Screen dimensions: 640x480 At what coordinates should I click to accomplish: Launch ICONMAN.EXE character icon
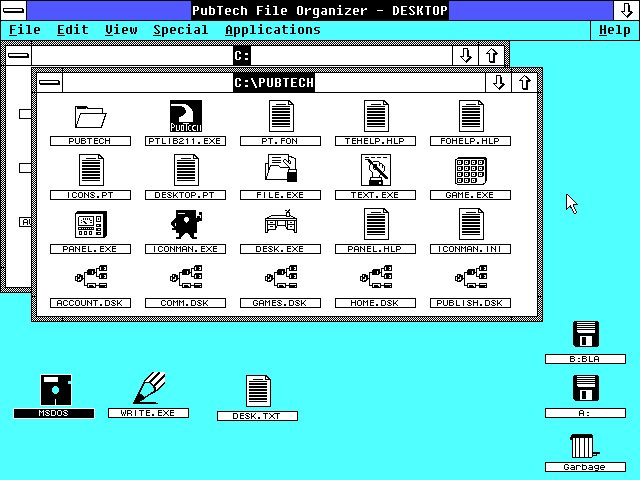pos(186,224)
